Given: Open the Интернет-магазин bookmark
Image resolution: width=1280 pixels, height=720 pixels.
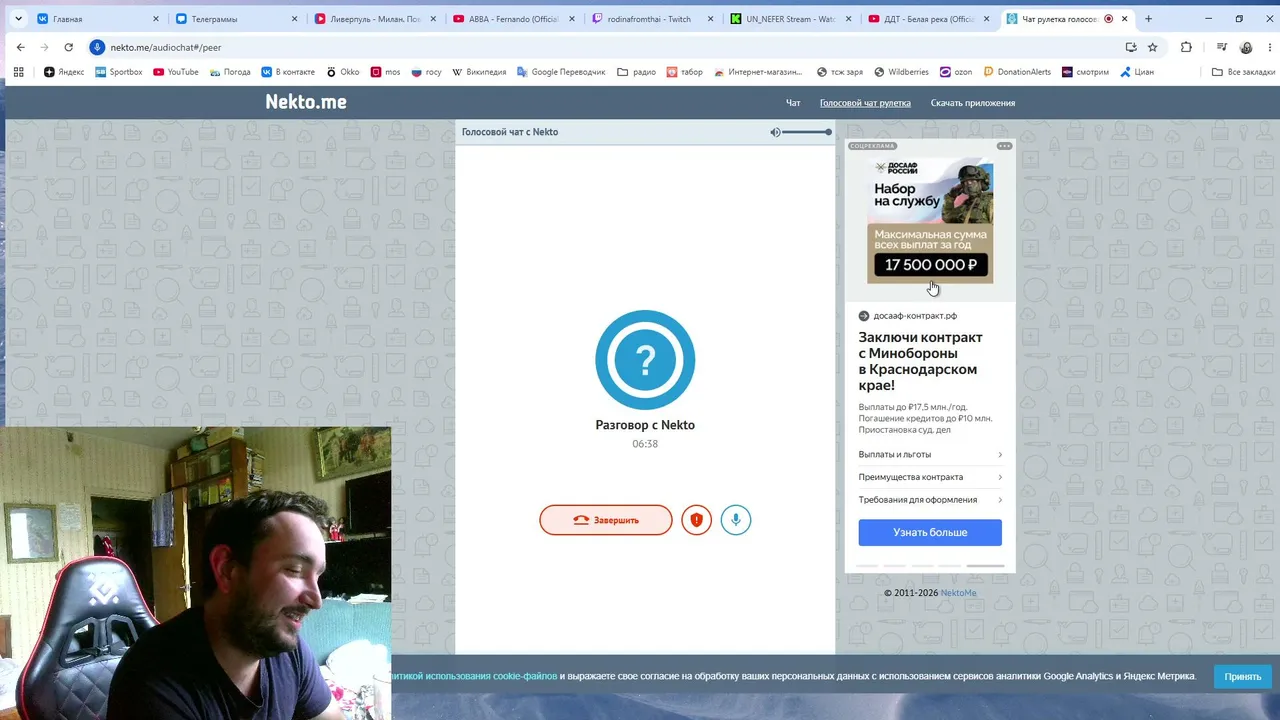Looking at the screenshot, I should 758,72.
